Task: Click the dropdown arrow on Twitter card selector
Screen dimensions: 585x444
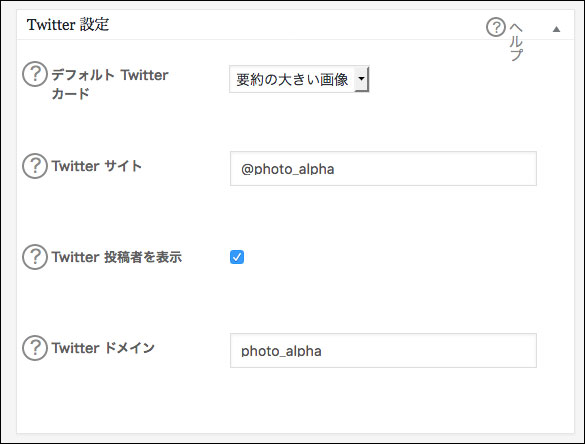Action: click(361, 79)
